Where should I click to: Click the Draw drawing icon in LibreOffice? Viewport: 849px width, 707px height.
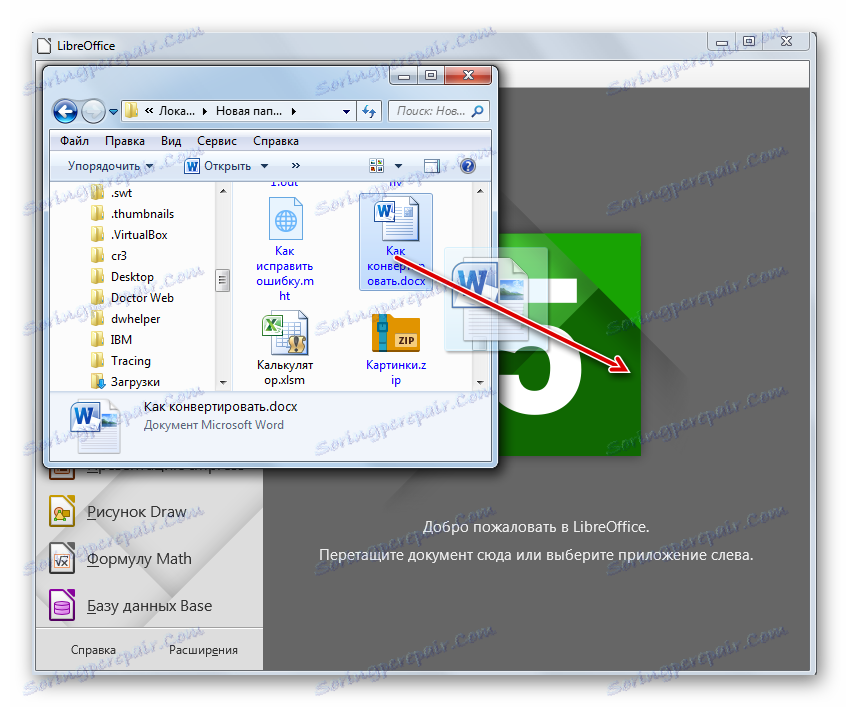coord(62,511)
